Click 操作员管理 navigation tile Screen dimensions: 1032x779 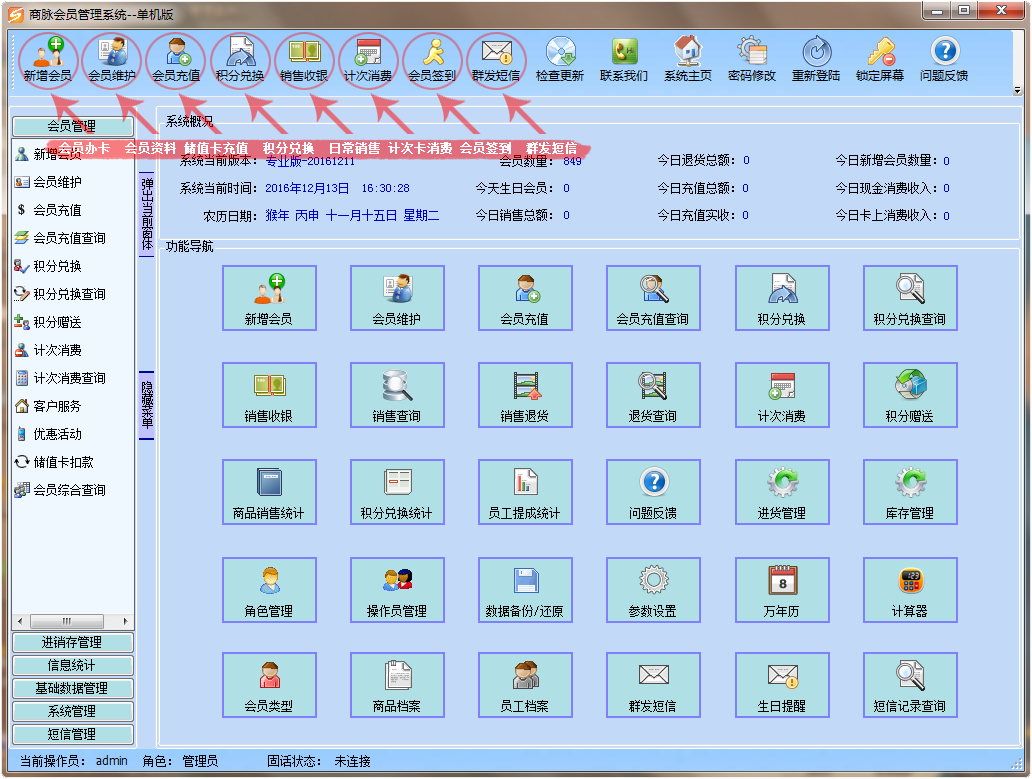point(397,590)
